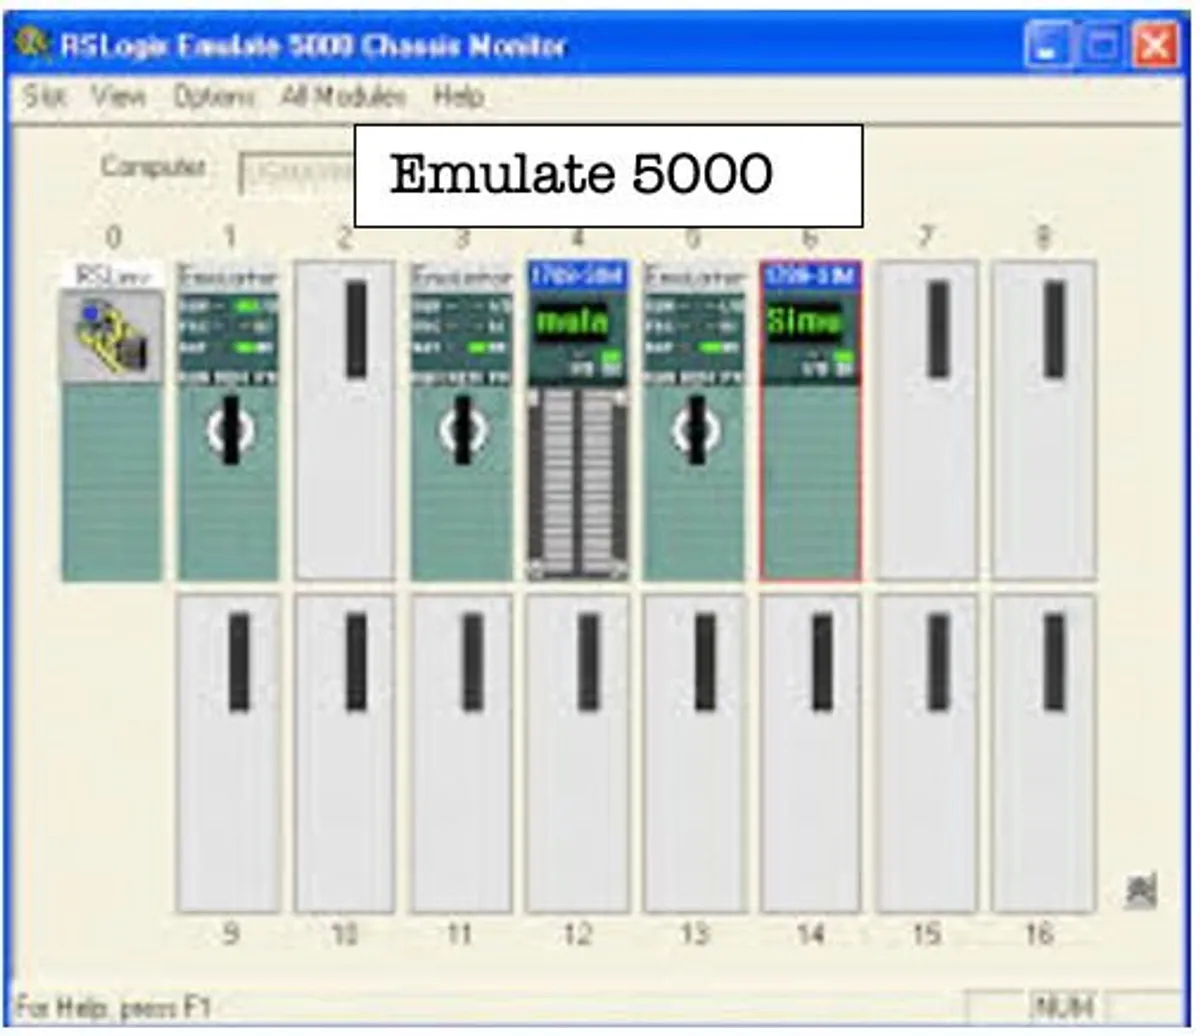1200x1036 pixels.
Task: Click the 'For Help, press F1' status text
Action: coord(114,1007)
